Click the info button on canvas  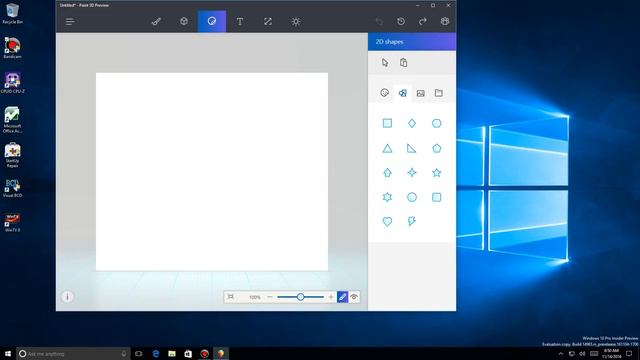[67, 297]
